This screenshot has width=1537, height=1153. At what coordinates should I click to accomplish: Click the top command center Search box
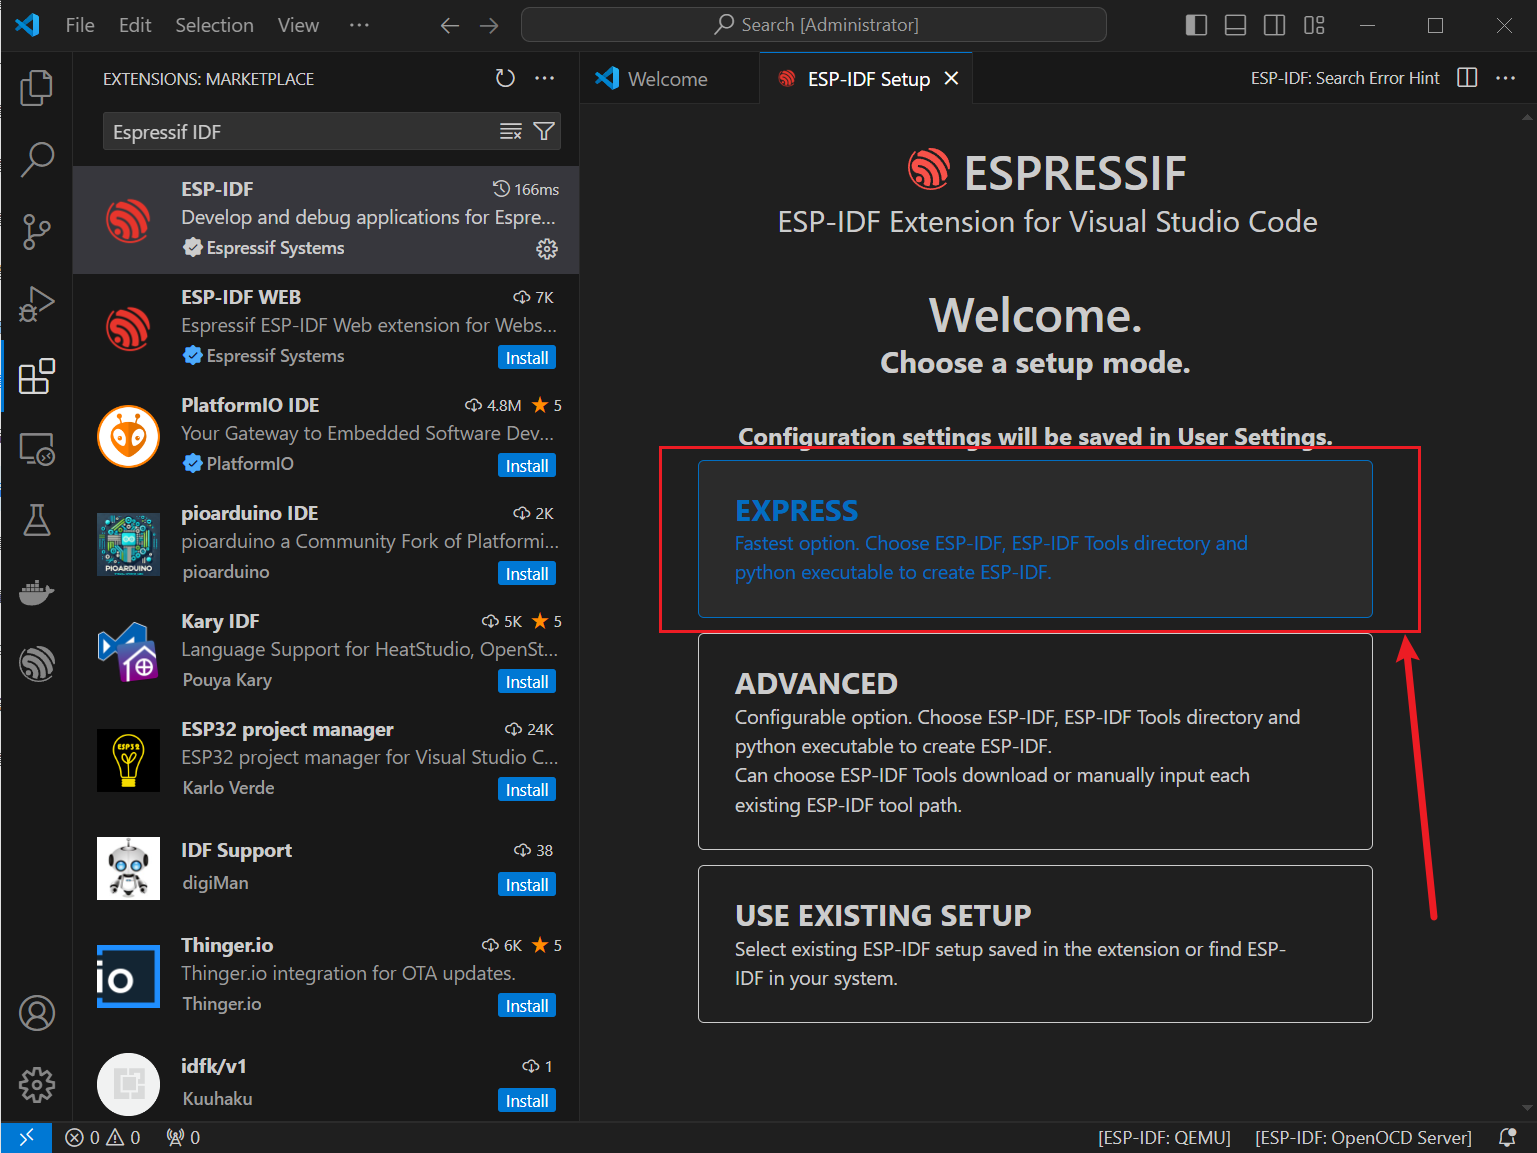click(814, 25)
